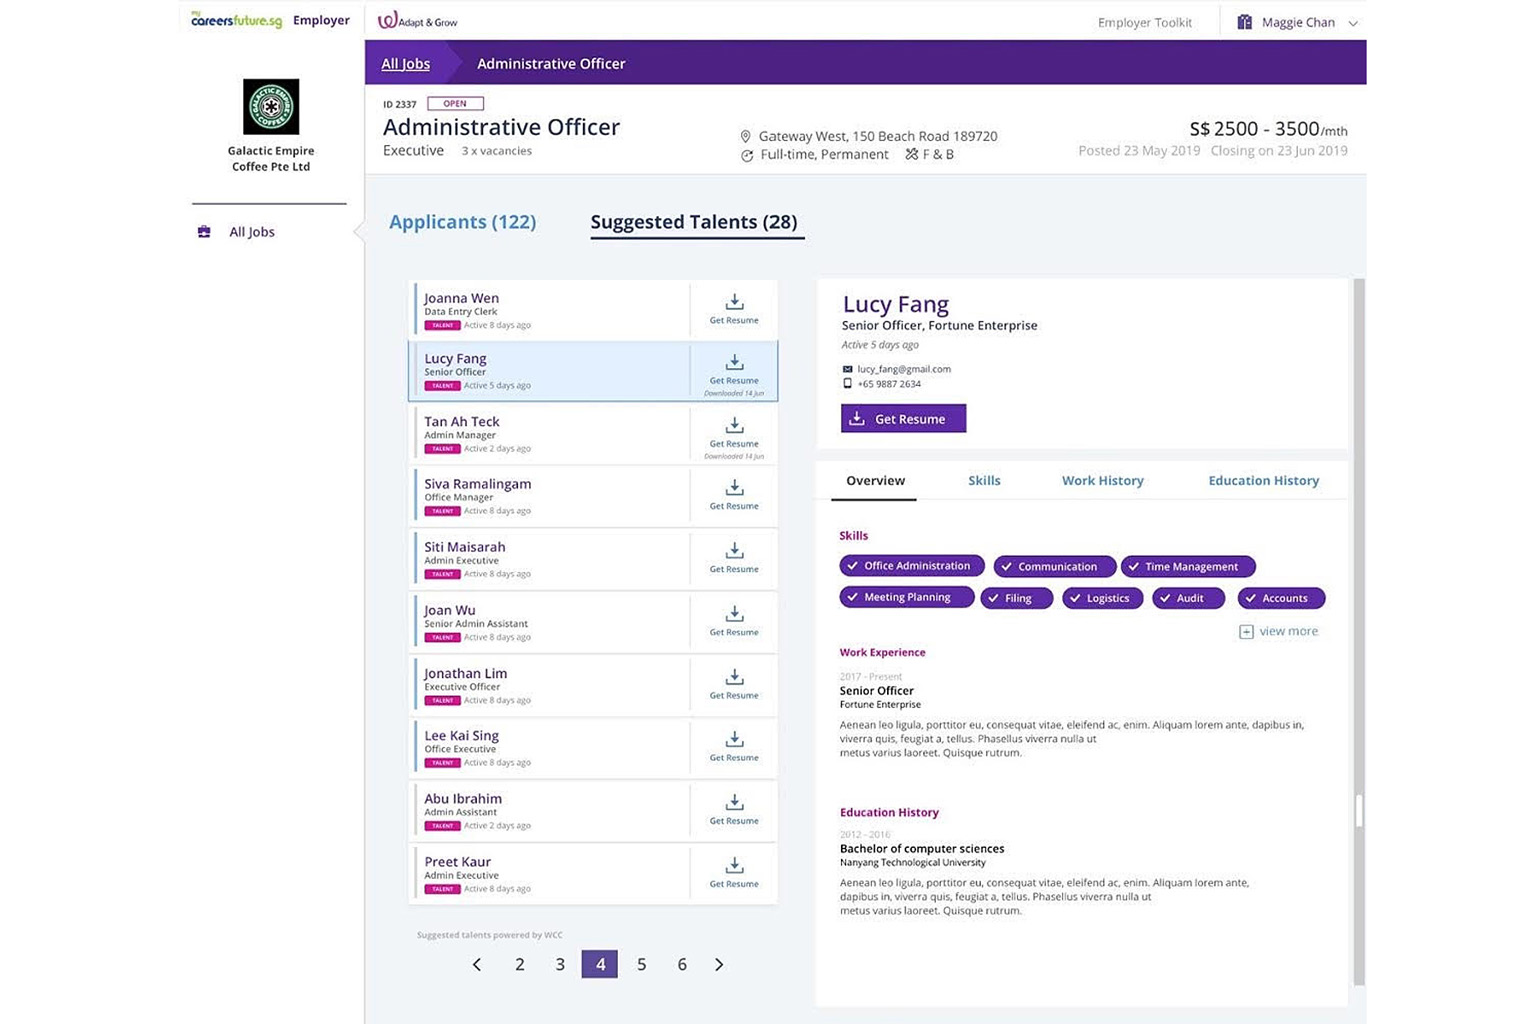Click the Get Resume button for Lucy Fang
The width and height of the screenshot is (1536, 1024).
[x=903, y=418]
